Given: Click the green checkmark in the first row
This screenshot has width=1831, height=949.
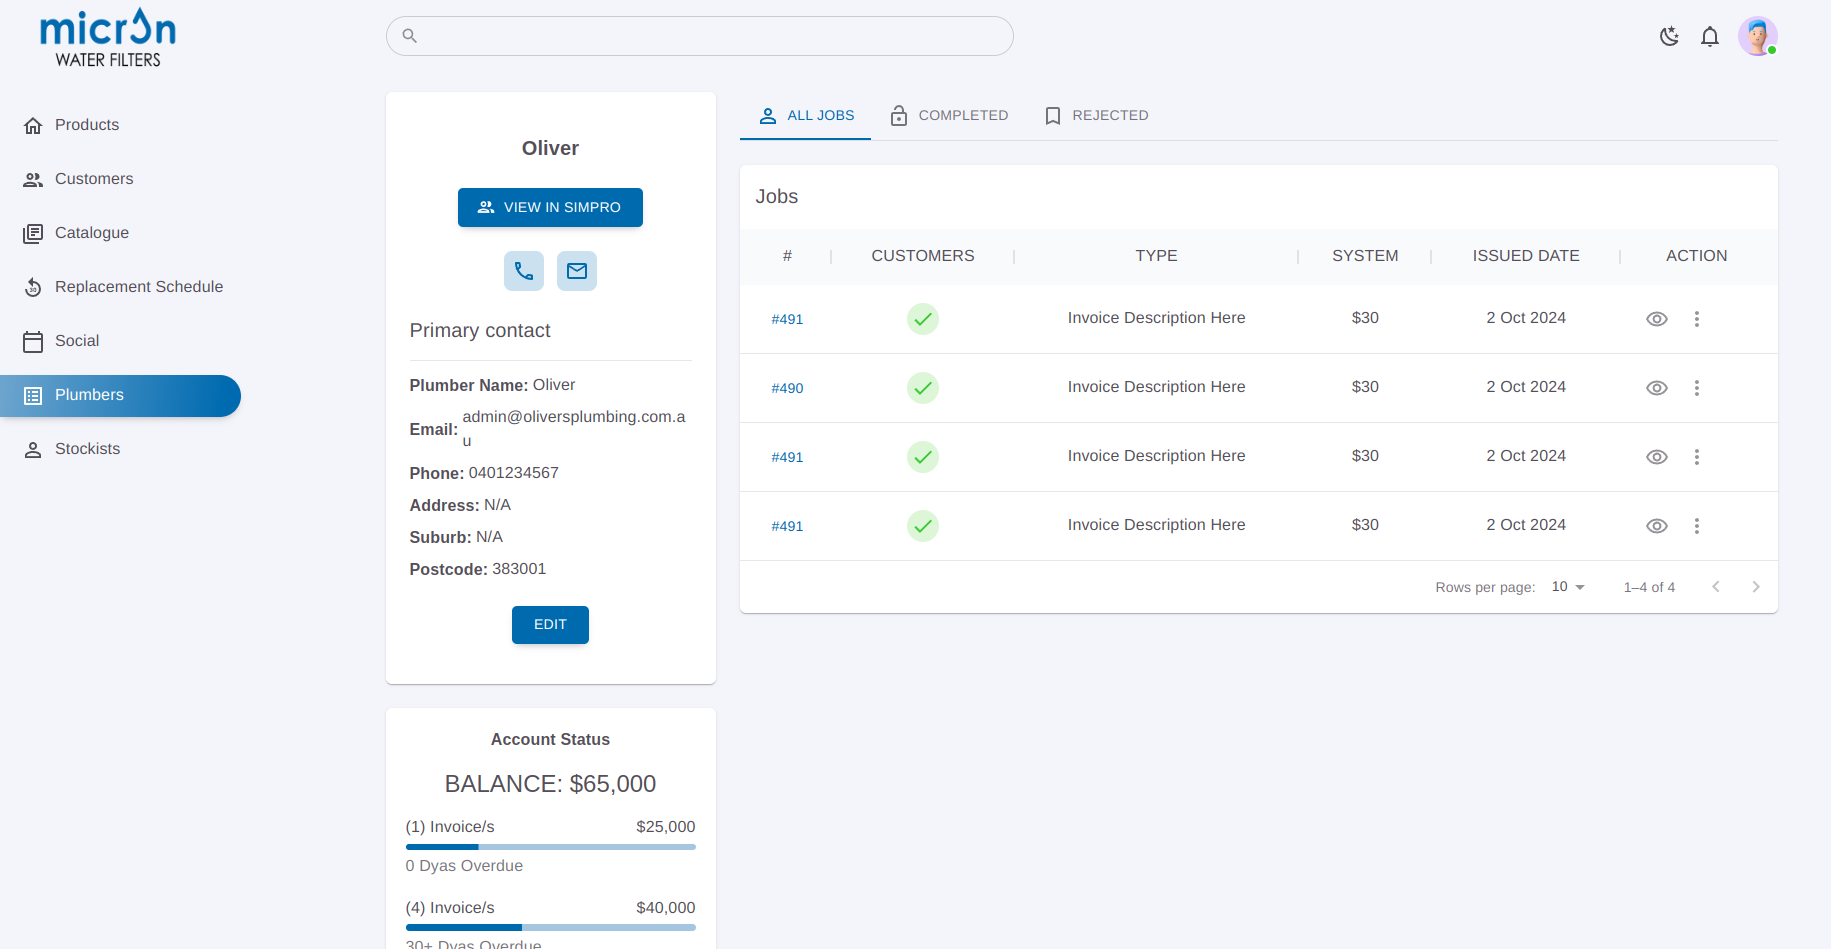Looking at the screenshot, I should [923, 319].
